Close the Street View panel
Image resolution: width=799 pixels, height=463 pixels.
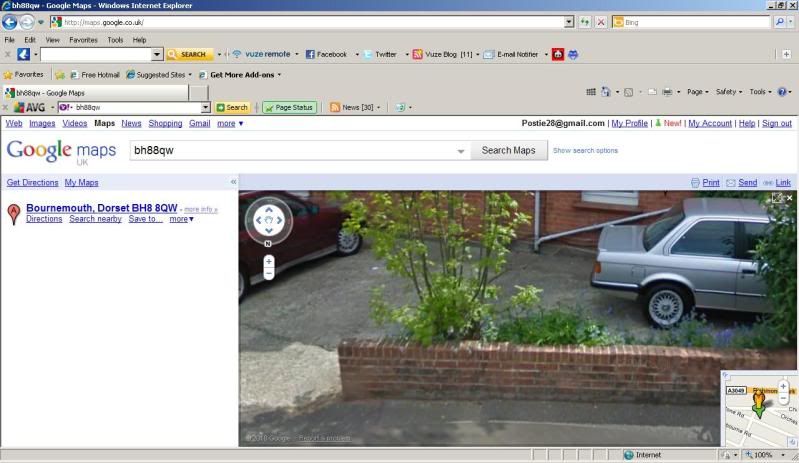tap(790, 198)
